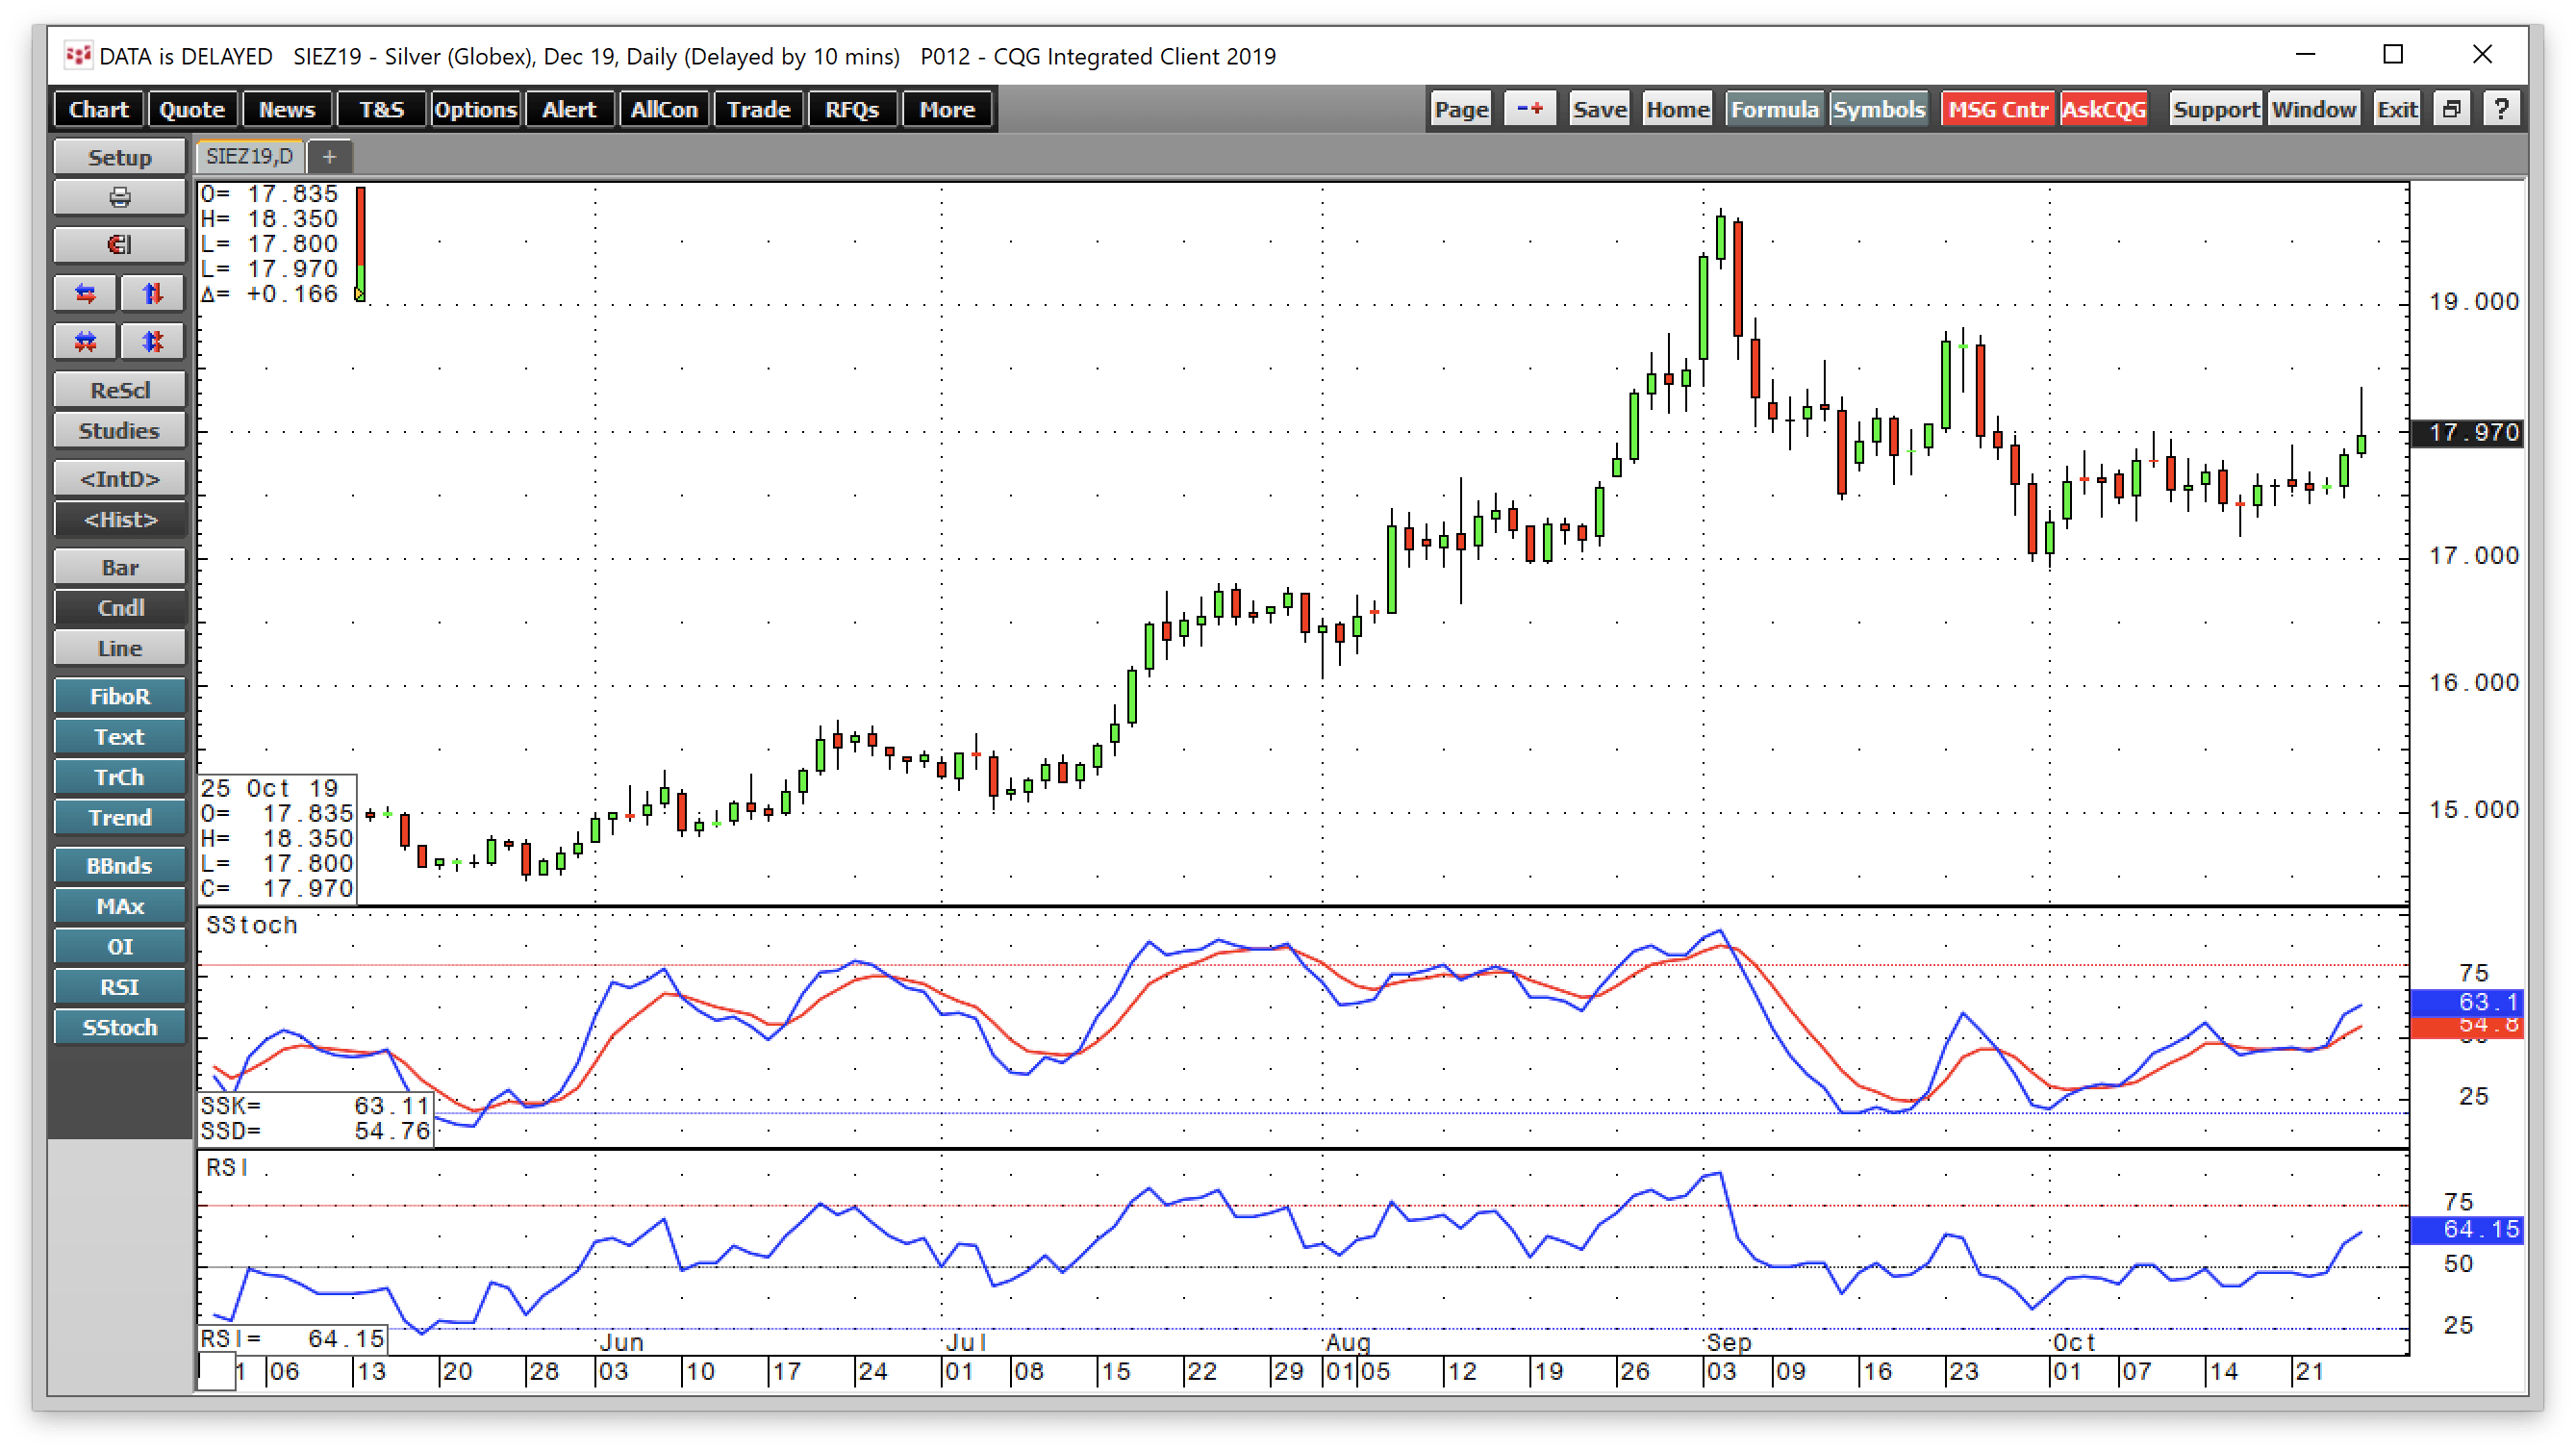Click the blue-red horizontal arrows icon
The width and height of the screenshot is (2576, 1451).
(84, 292)
